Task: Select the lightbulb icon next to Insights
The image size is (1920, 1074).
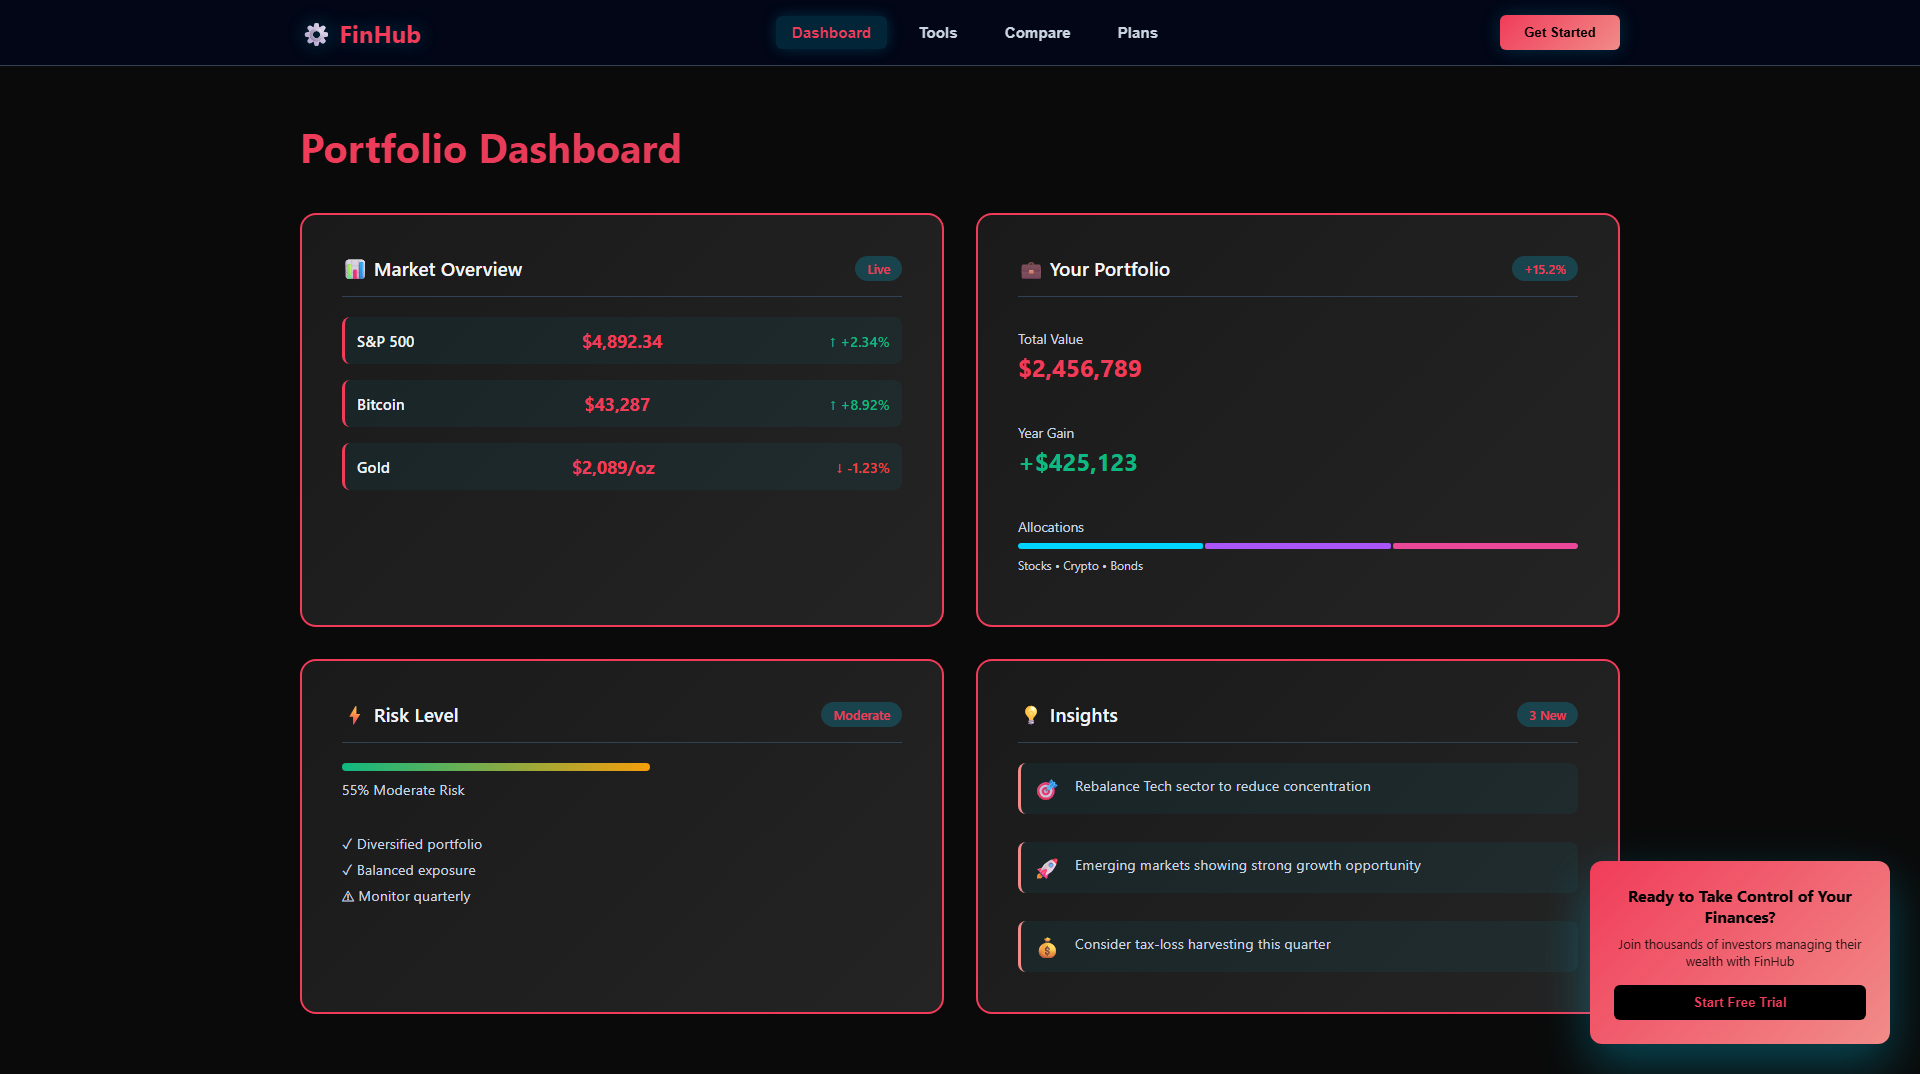Action: click(1030, 714)
